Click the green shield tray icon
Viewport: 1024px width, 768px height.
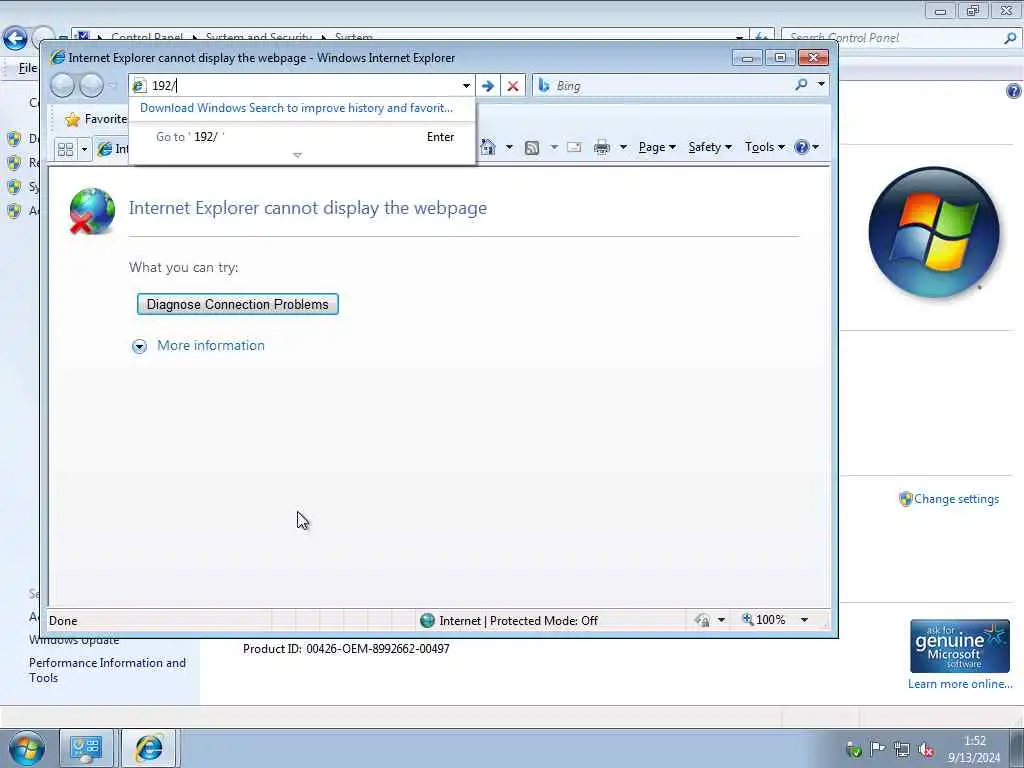(x=854, y=750)
